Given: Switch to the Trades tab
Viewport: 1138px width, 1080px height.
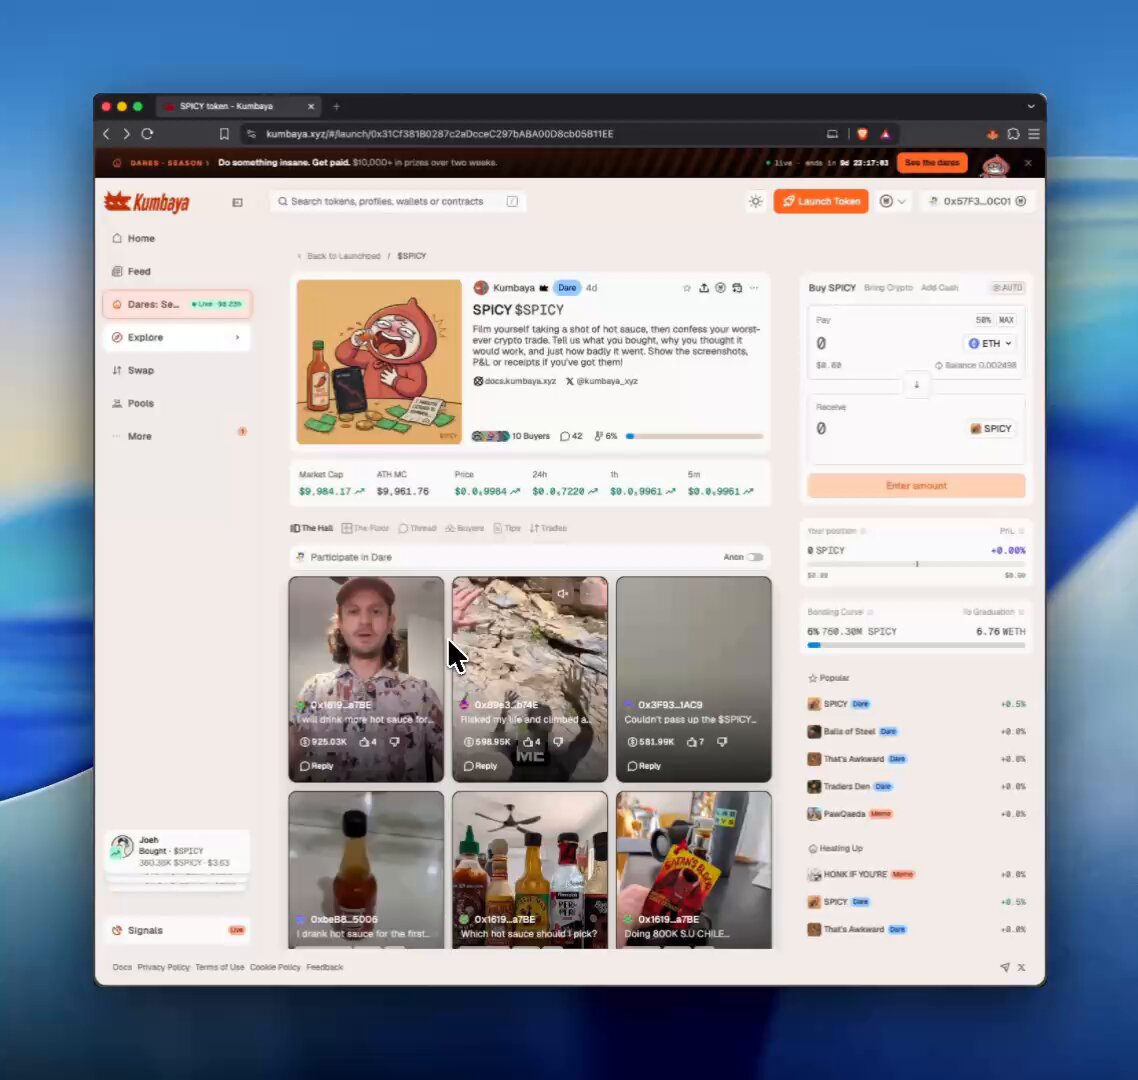Looking at the screenshot, I should point(548,528).
